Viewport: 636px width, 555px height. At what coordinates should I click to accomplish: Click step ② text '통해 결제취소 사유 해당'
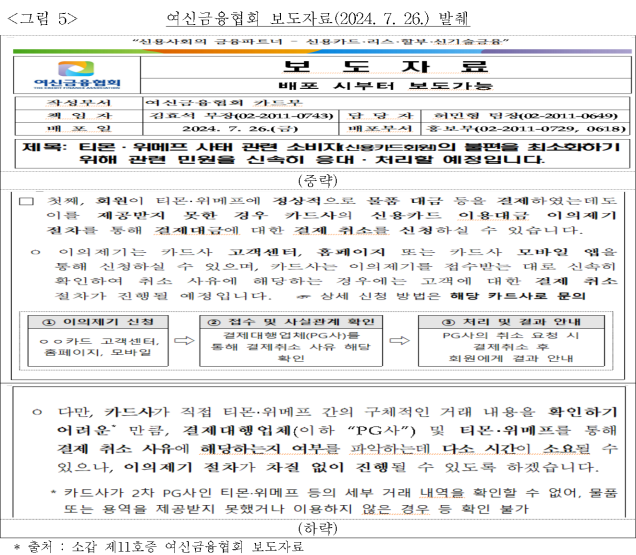pos(291,347)
